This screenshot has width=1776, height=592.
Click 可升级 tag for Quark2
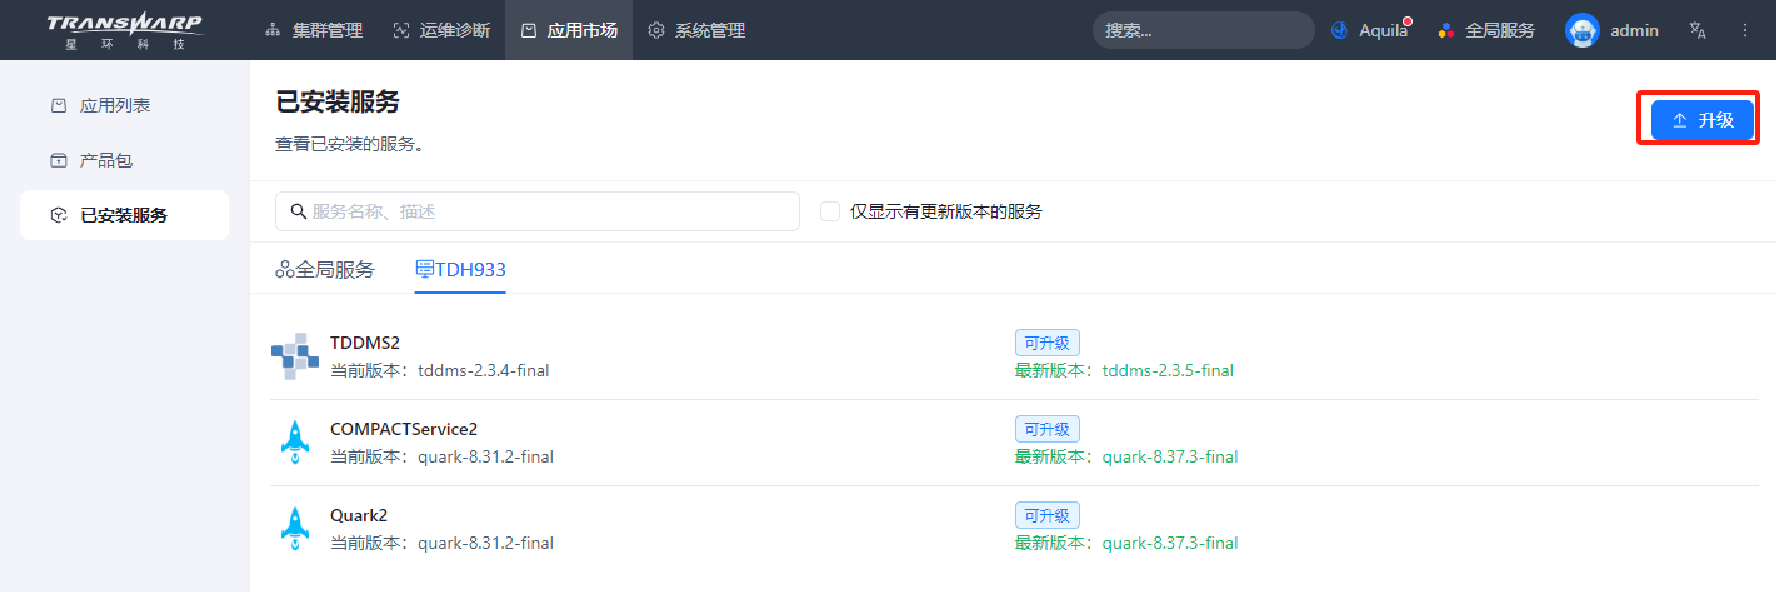[x=1047, y=515]
